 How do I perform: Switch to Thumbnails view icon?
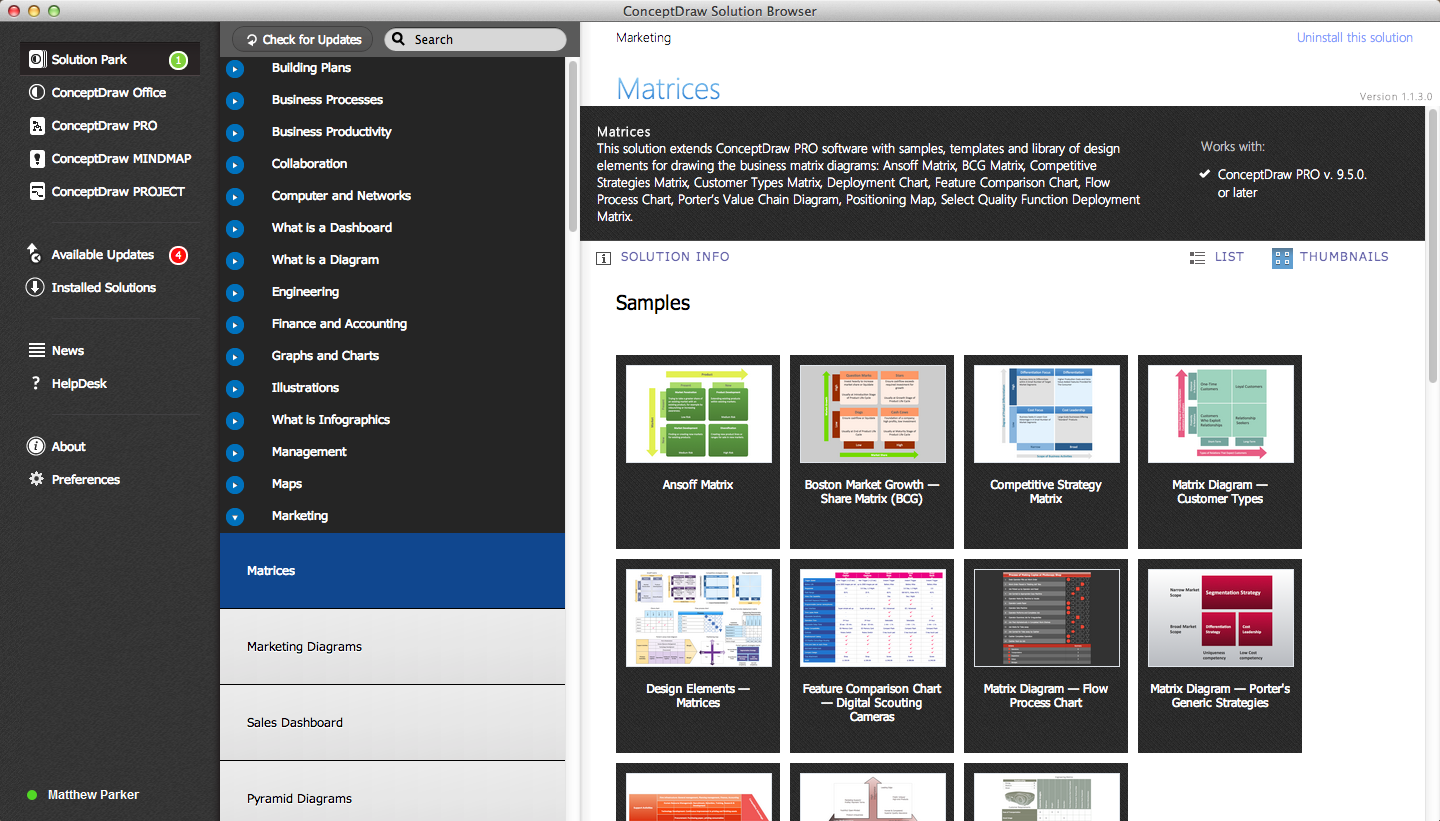[1282, 258]
